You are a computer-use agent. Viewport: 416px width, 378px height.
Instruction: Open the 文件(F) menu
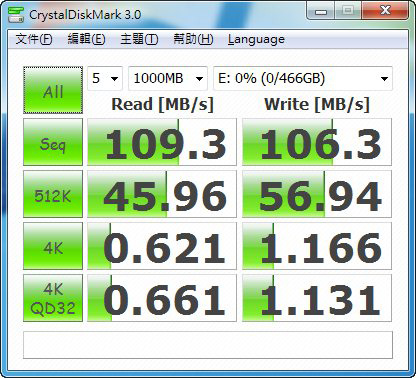[34, 39]
